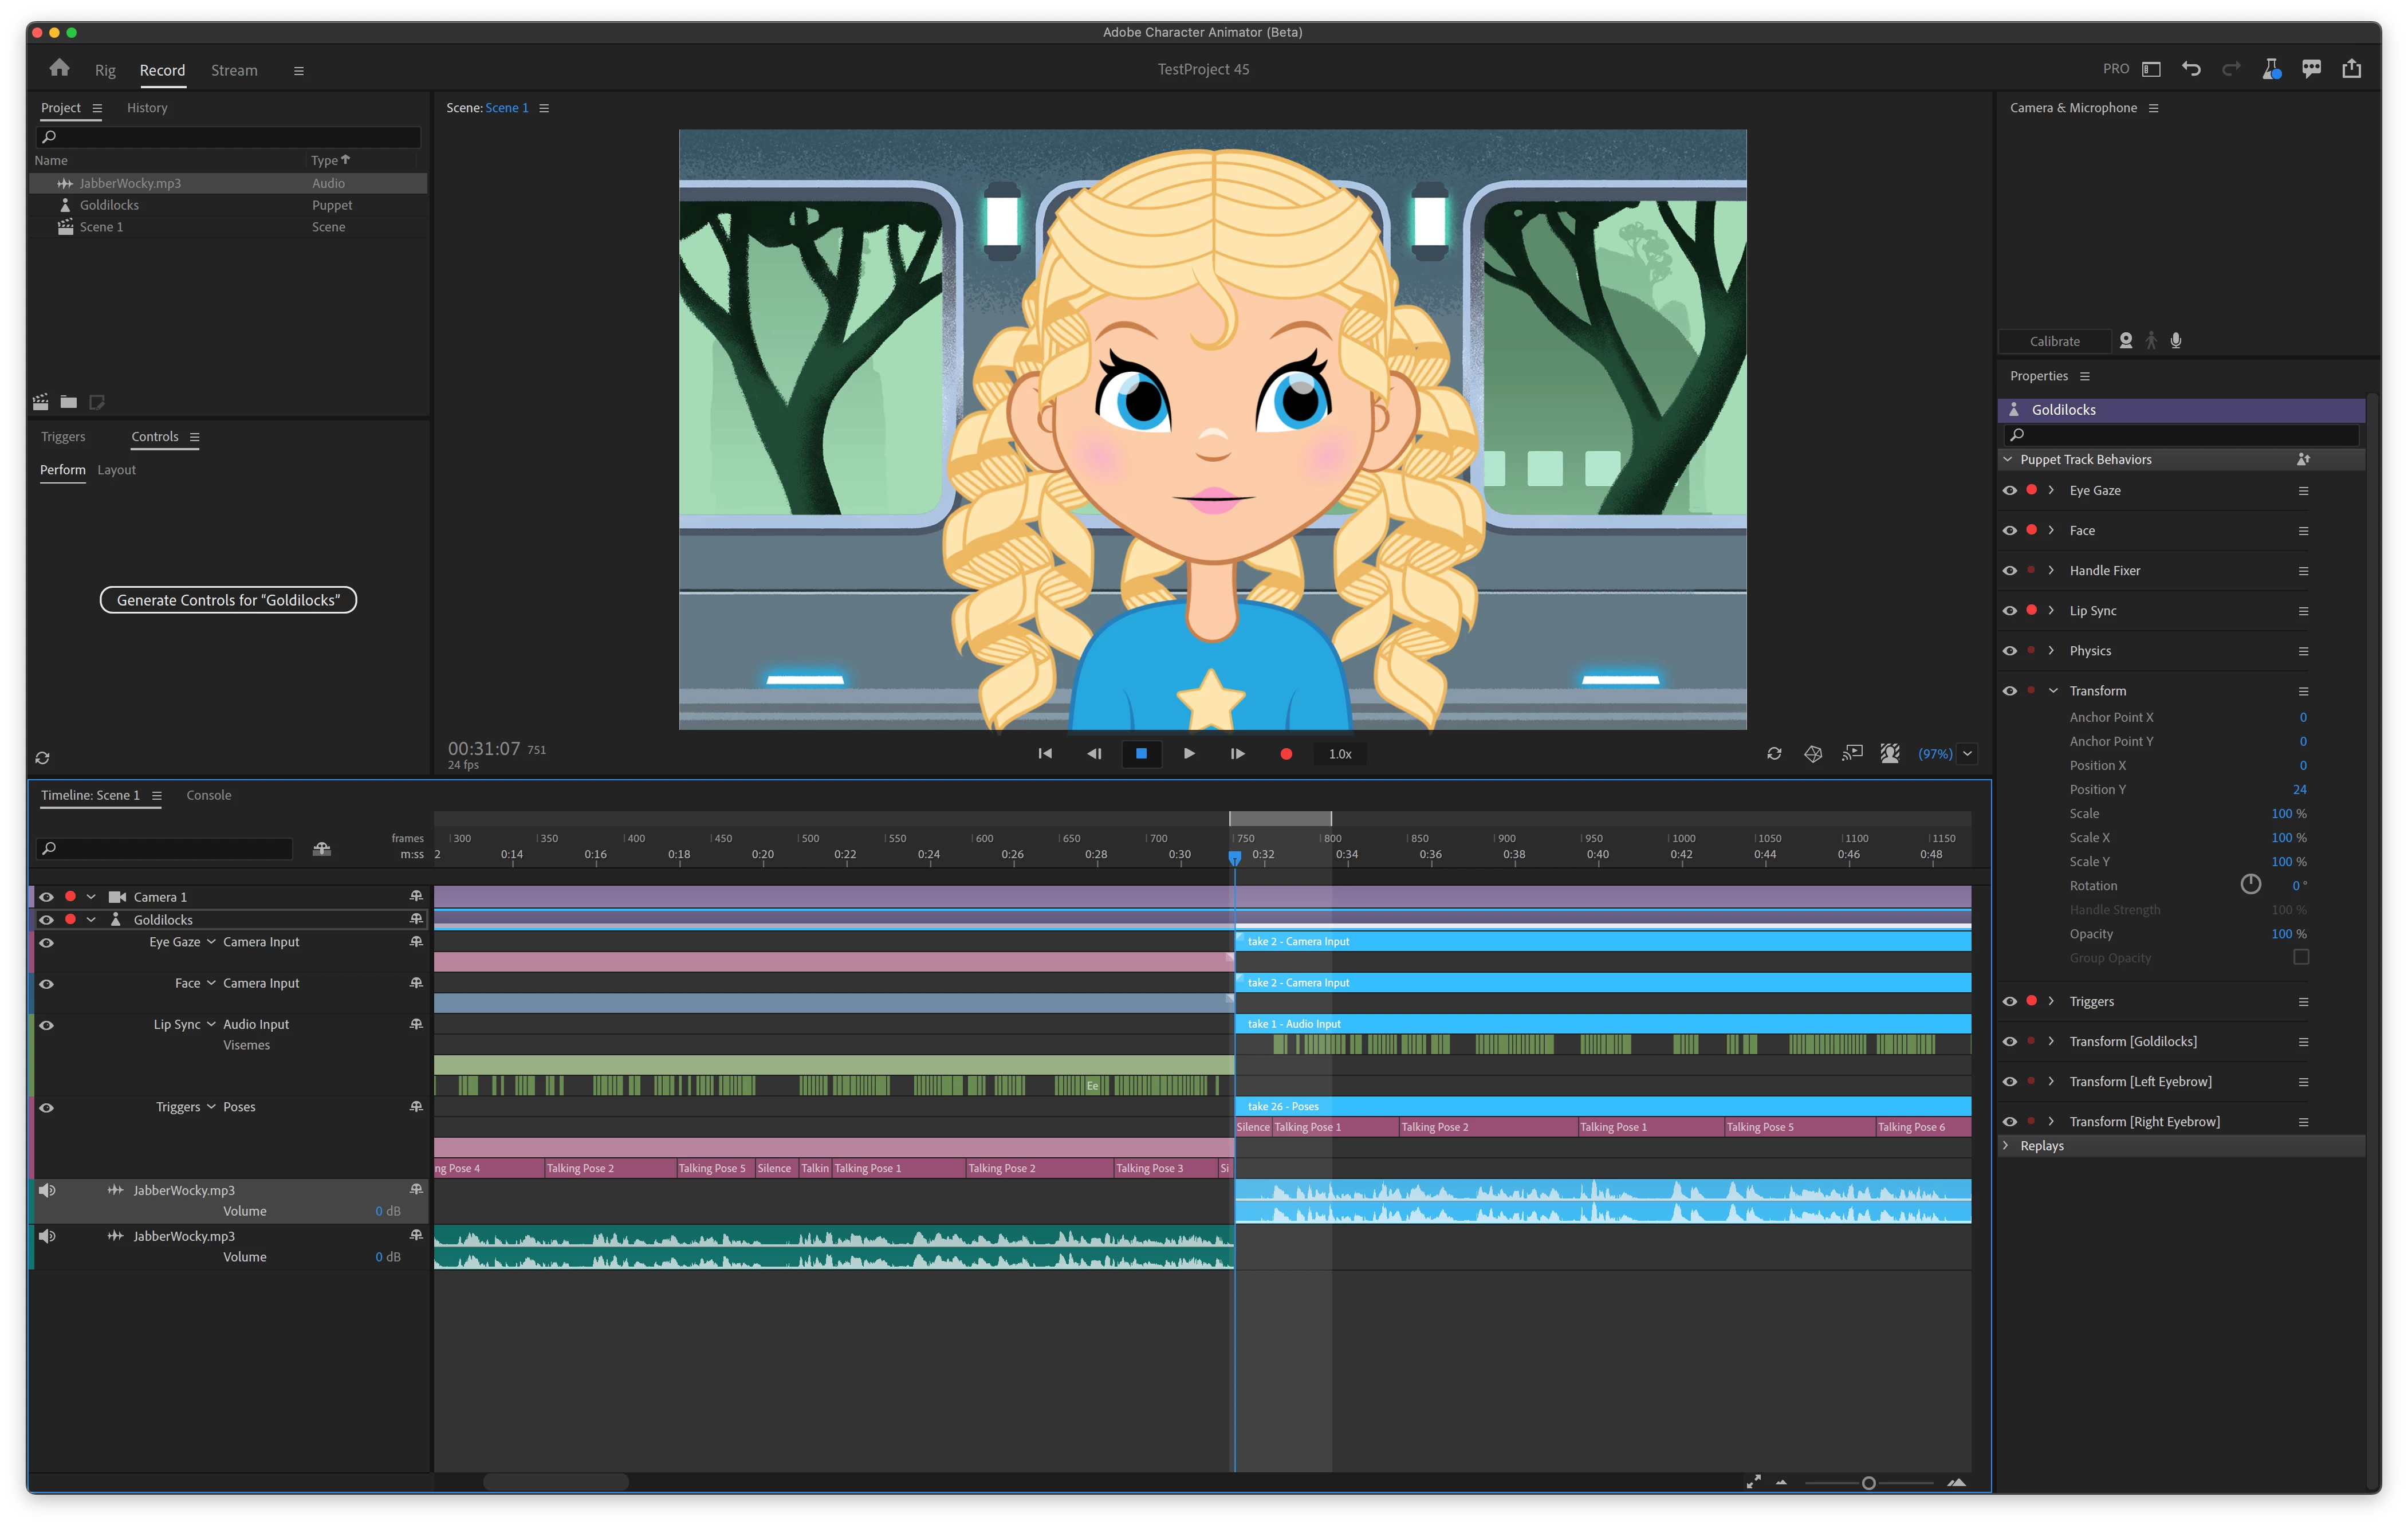Click the Play button in the scene transport

(x=1189, y=754)
